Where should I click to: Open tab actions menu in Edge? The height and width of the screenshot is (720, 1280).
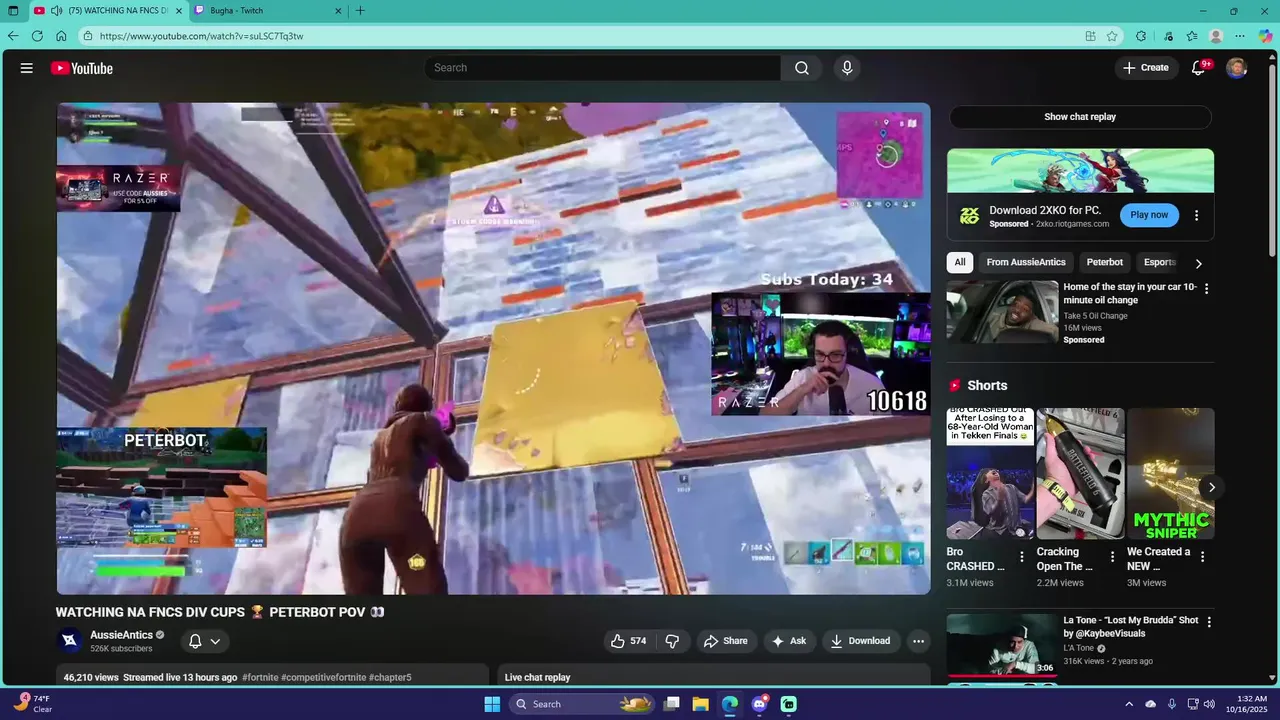click(x=13, y=11)
